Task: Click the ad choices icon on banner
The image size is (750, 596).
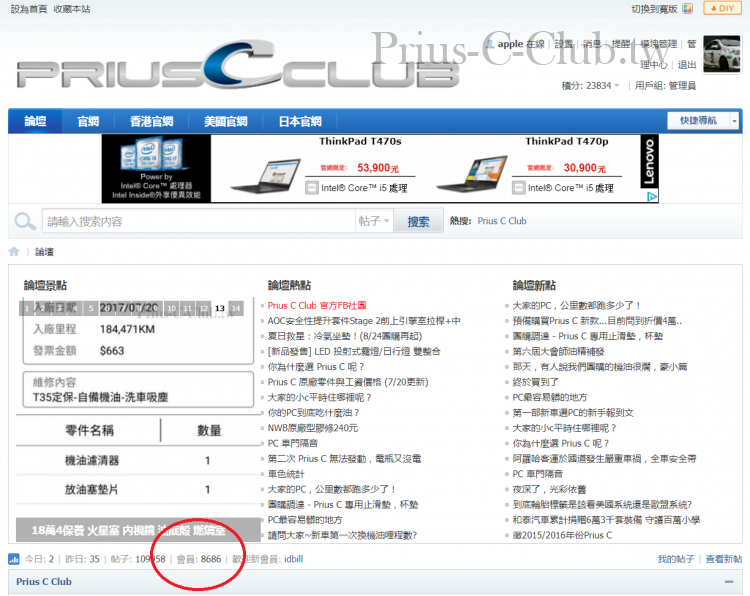Action: [x=651, y=197]
